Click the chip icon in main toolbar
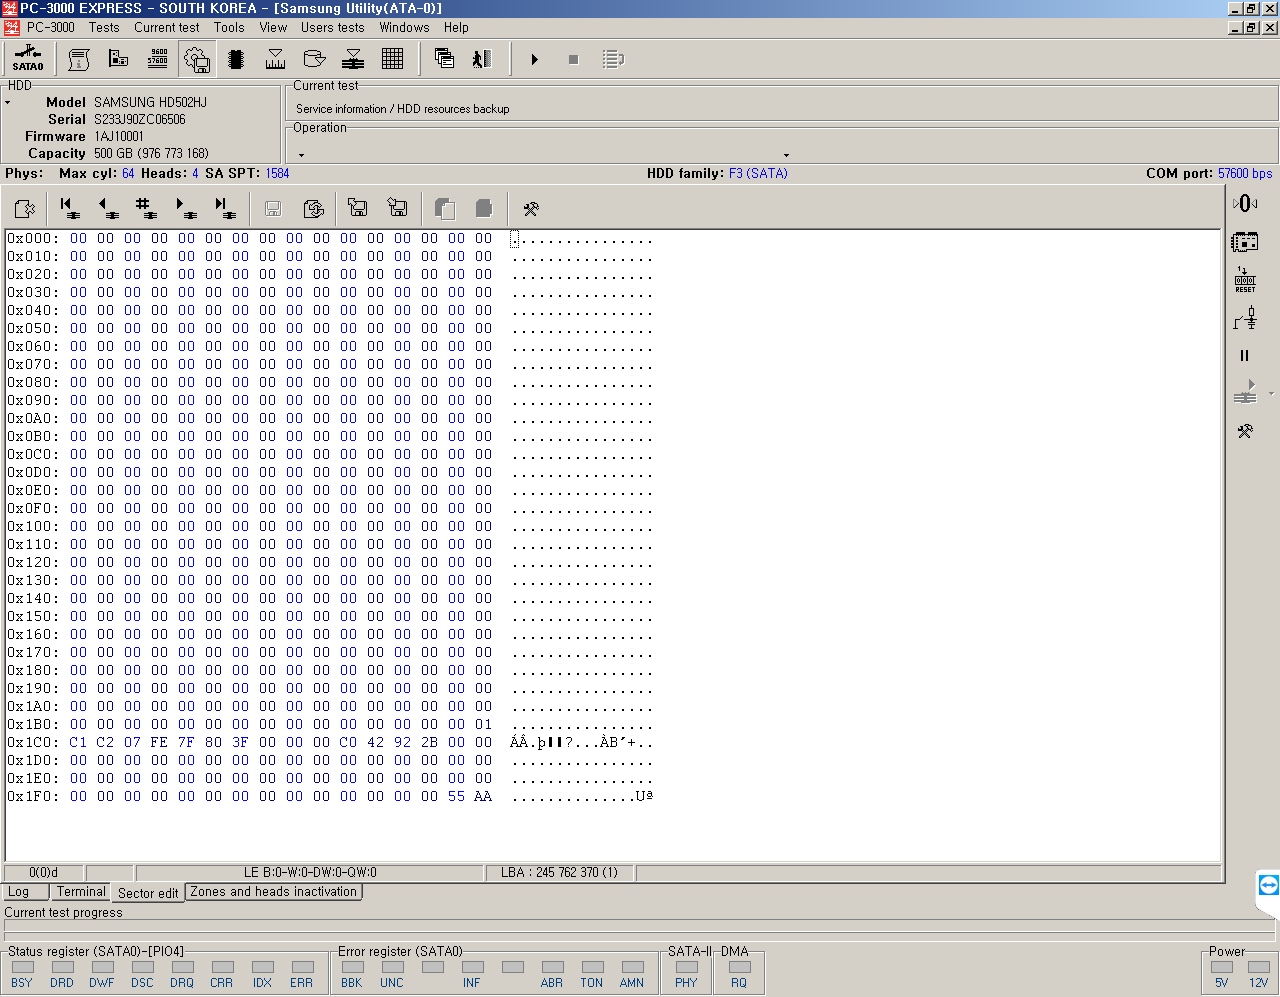The width and height of the screenshot is (1280, 997). point(236,59)
